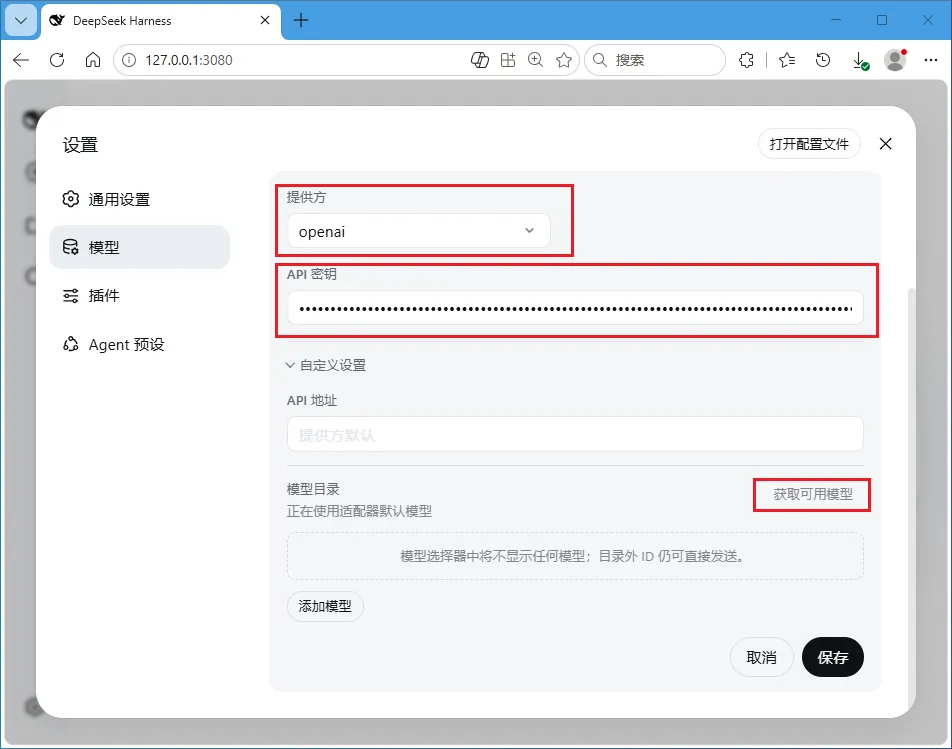
Task: Open the 提供方 openai dropdown
Action: [419, 231]
